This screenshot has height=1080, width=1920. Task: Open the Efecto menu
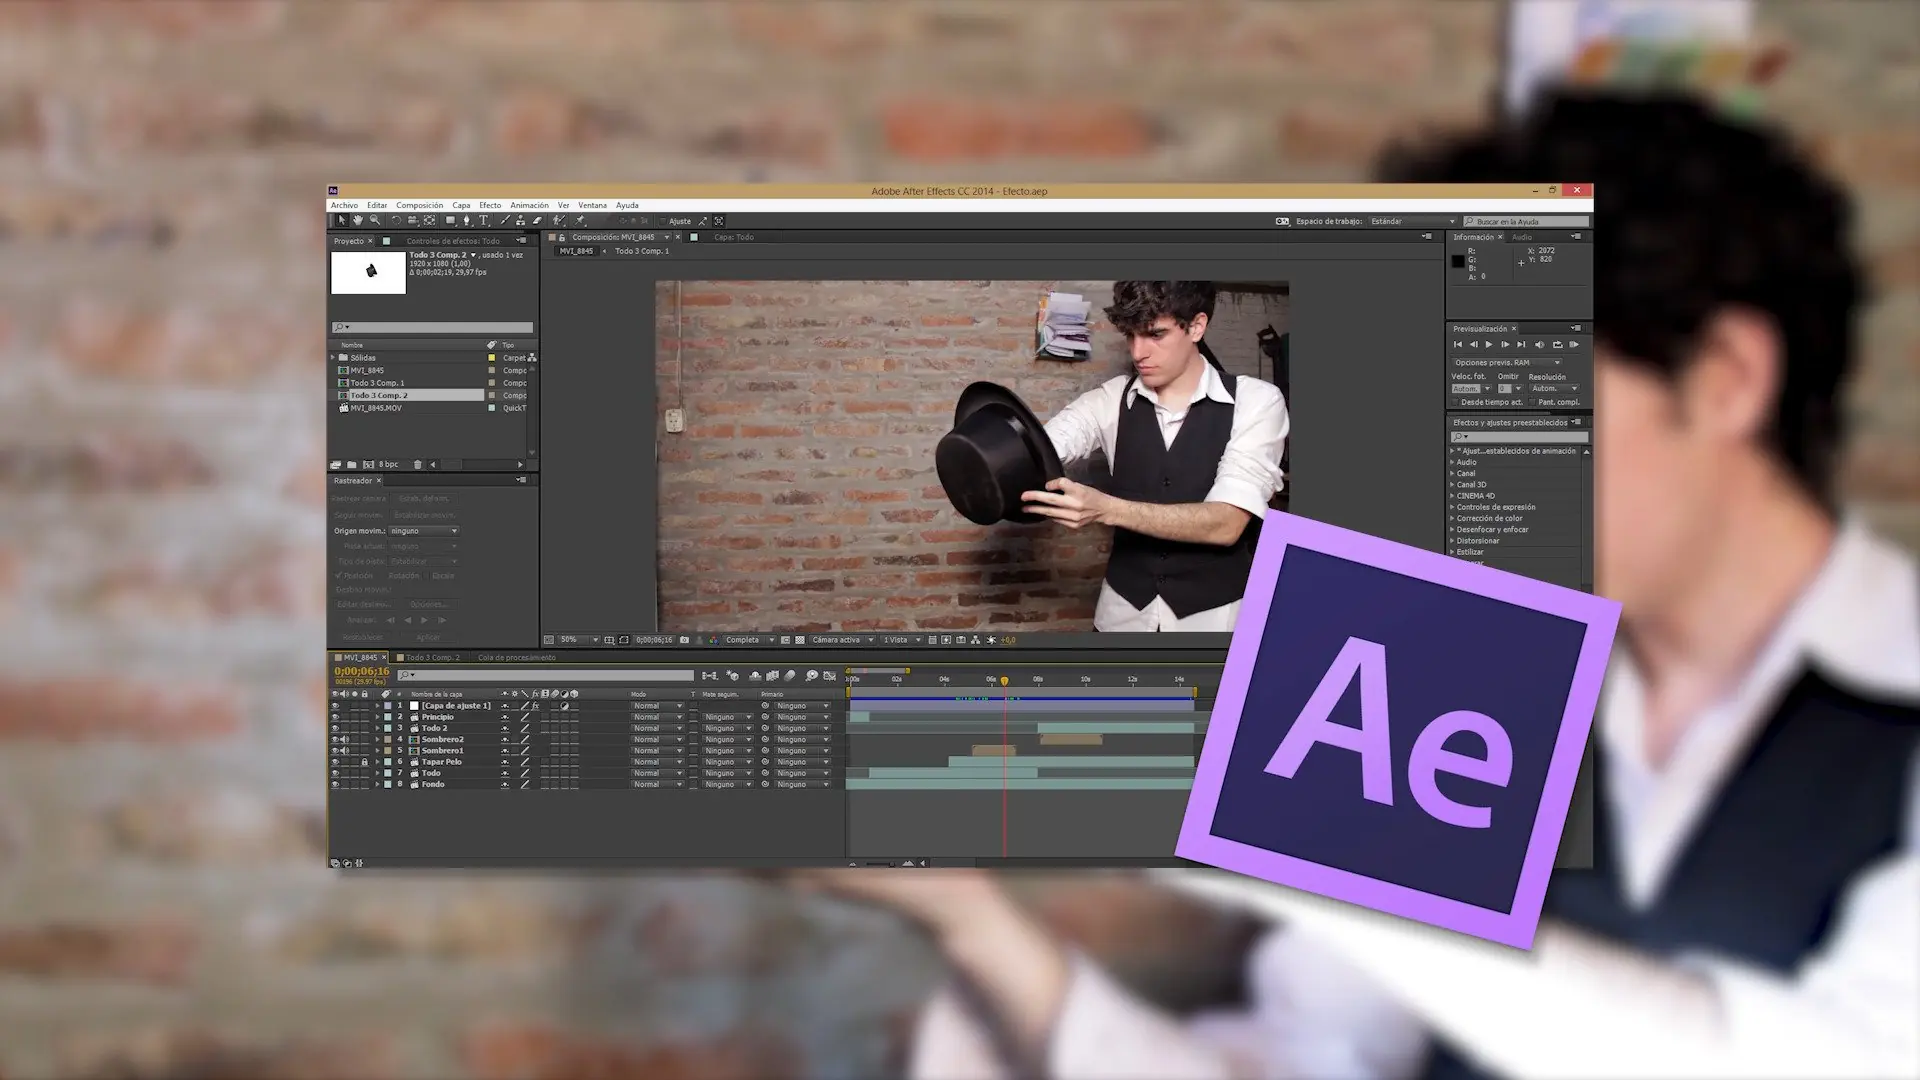coord(490,205)
